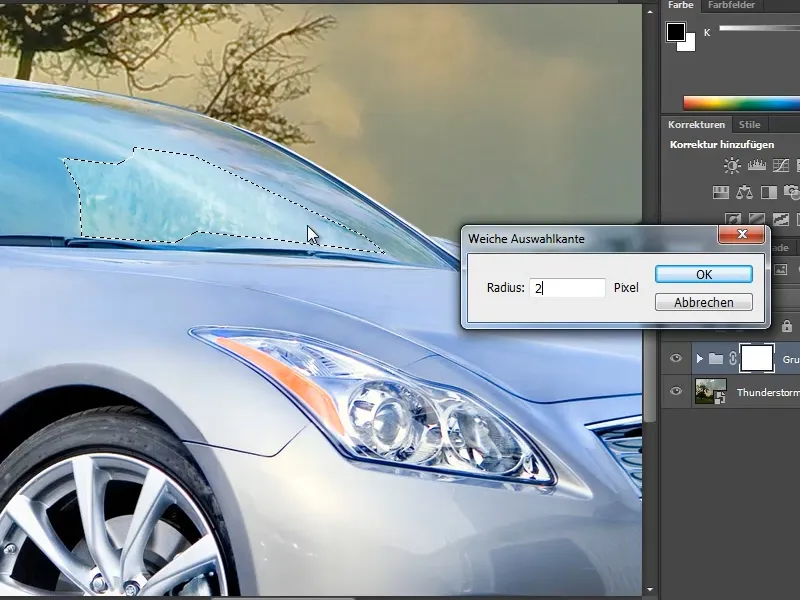The width and height of the screenshot is (800, 600).
Task: Click the Korrektur hinzufügen heading
Action: pyautogui.click(x=722, y=144)
